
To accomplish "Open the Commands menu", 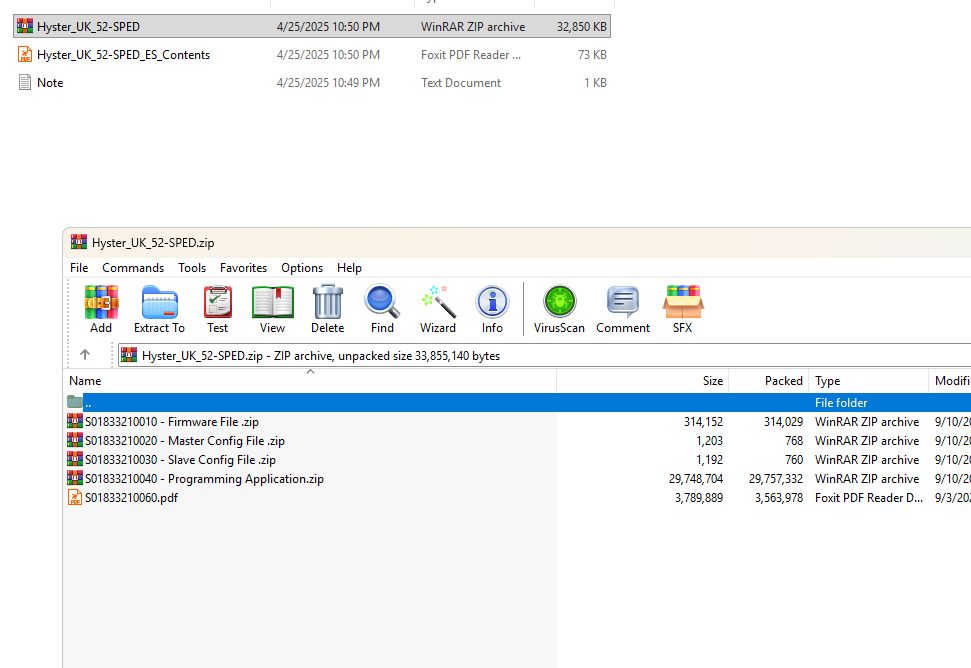I will click(133, 267).
